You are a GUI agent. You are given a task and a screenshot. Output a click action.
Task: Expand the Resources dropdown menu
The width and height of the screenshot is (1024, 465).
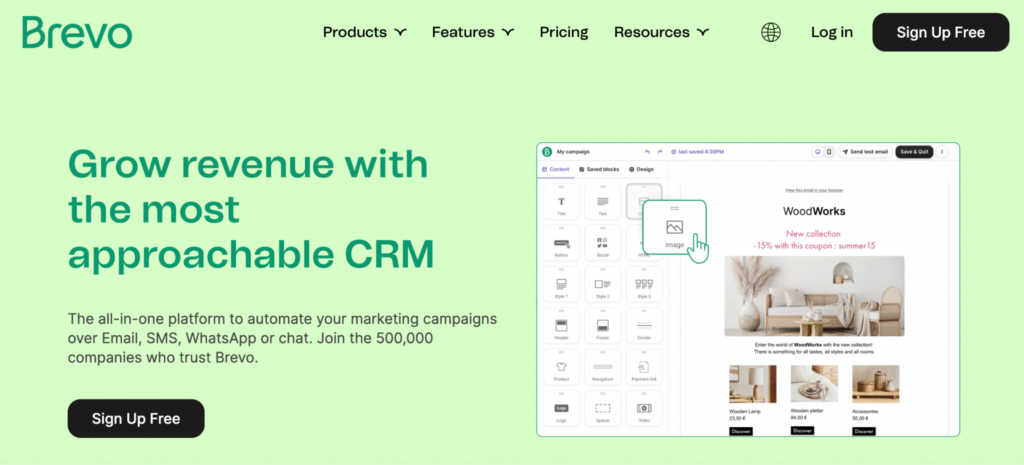click(x=662, y=32)
